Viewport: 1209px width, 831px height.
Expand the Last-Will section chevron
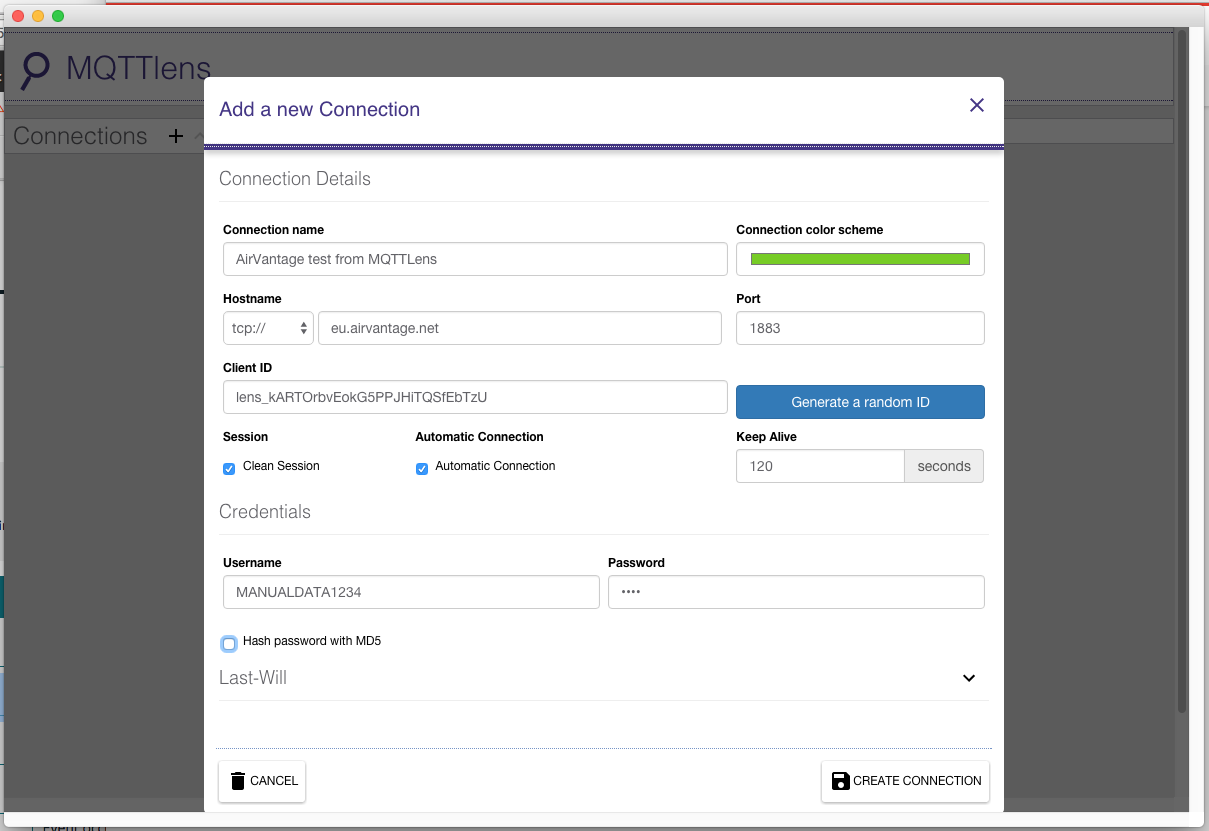point(968,678)
